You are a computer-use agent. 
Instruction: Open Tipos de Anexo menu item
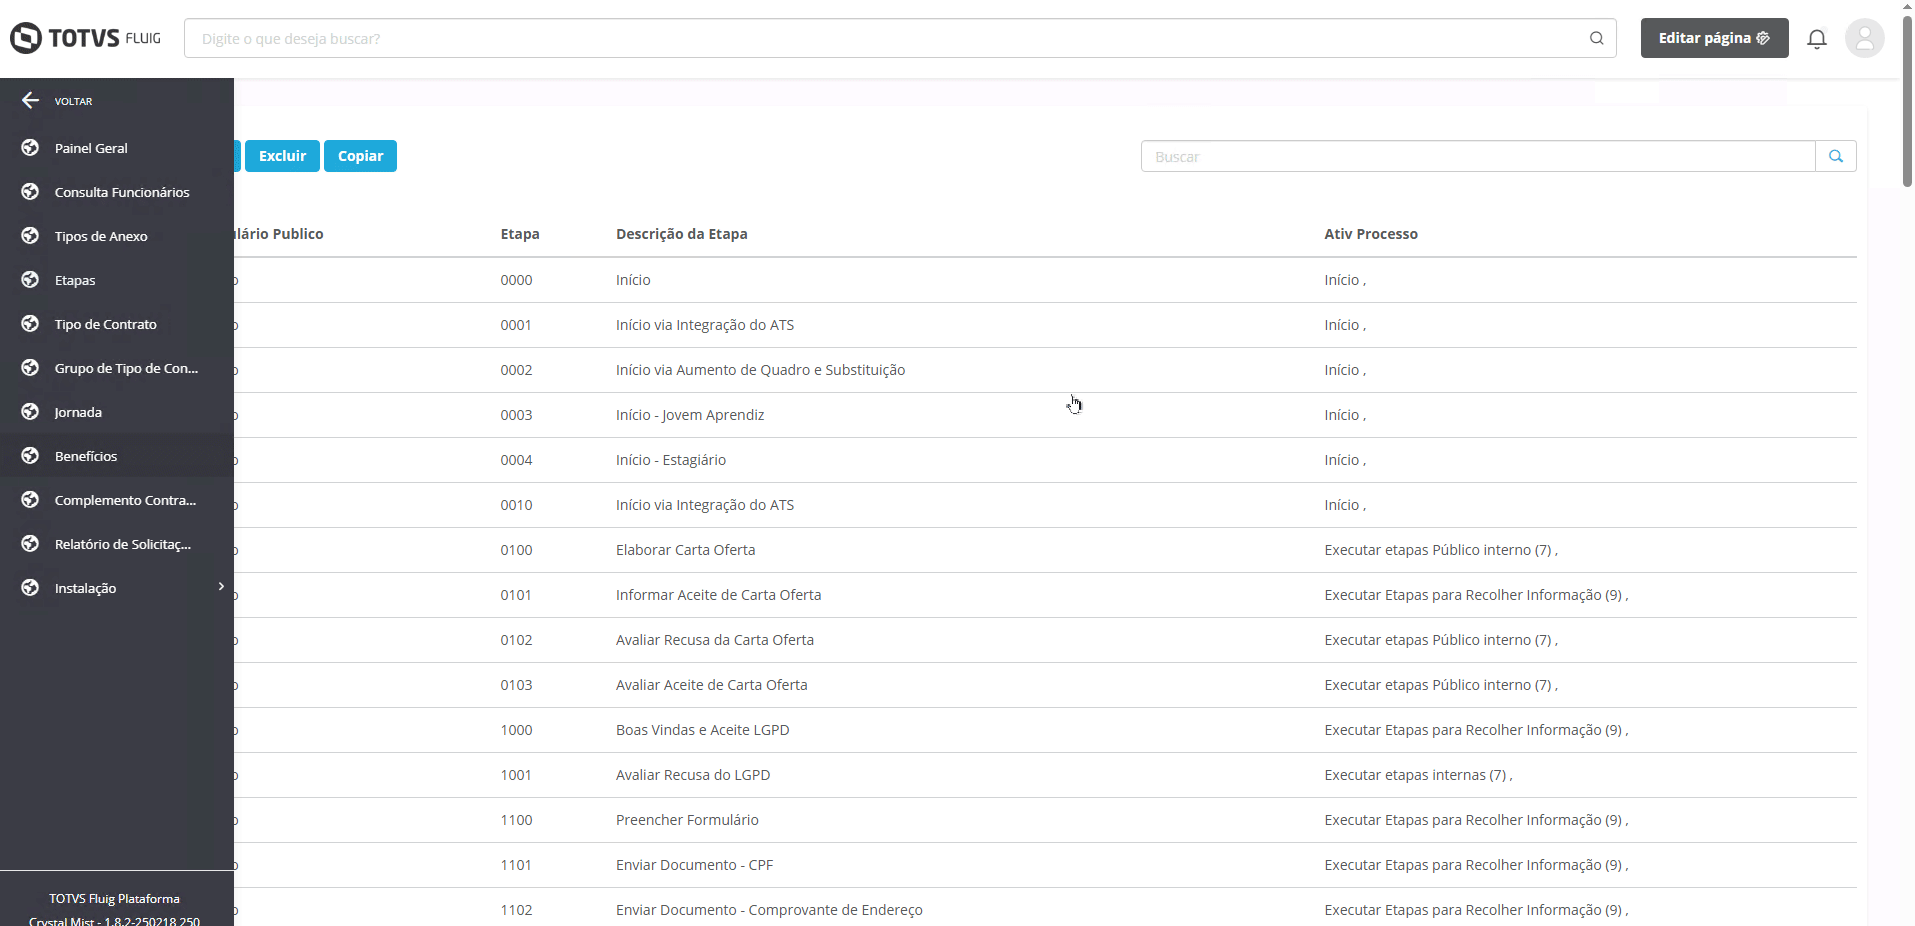click(117, 236)
